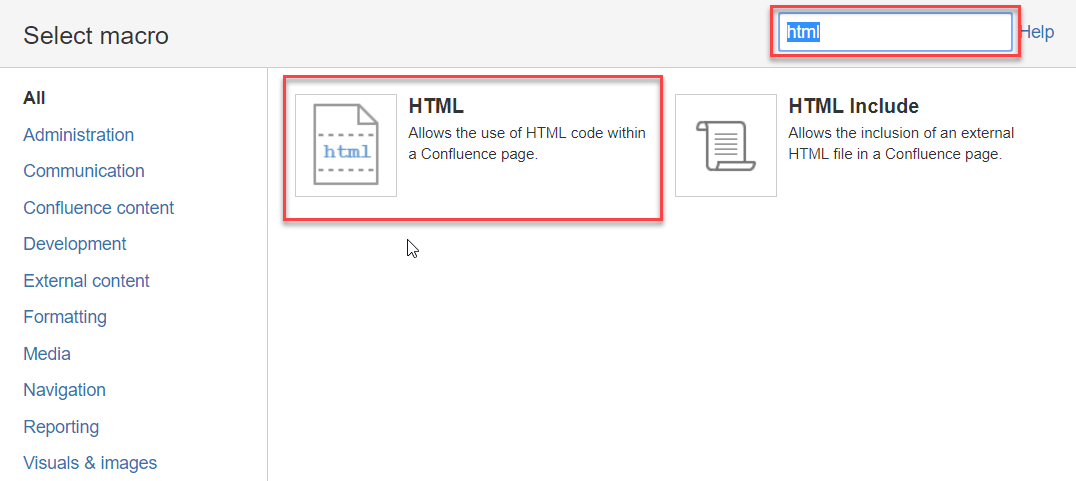The image size is (1076, 481).
Task: Filter by Reporting category
Action: coord(61,427)
